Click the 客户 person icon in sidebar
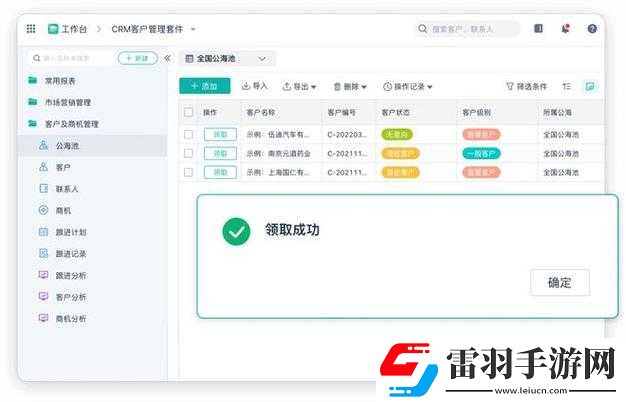Image resolution: width=626 pixels, height=402 pixels. tap(44, 167)
